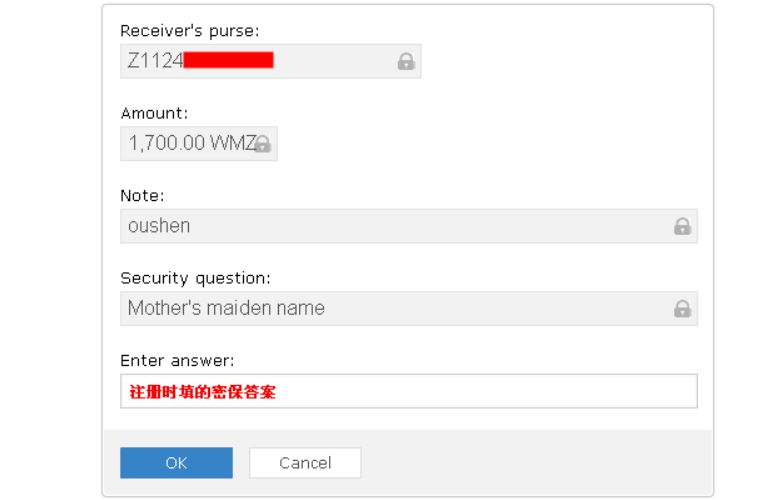Click the "Note:" label
774x500 pixels.
pos(142,196)
